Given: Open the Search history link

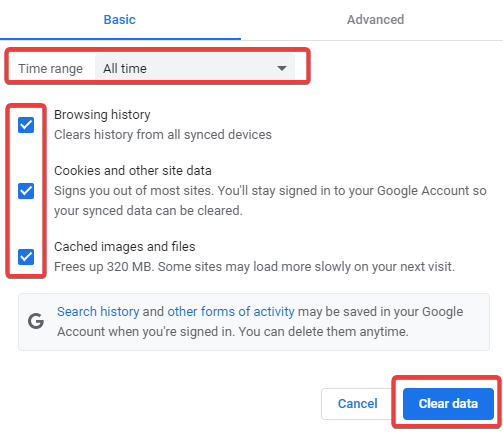Looking at the screenshot, I should point(98,312).
